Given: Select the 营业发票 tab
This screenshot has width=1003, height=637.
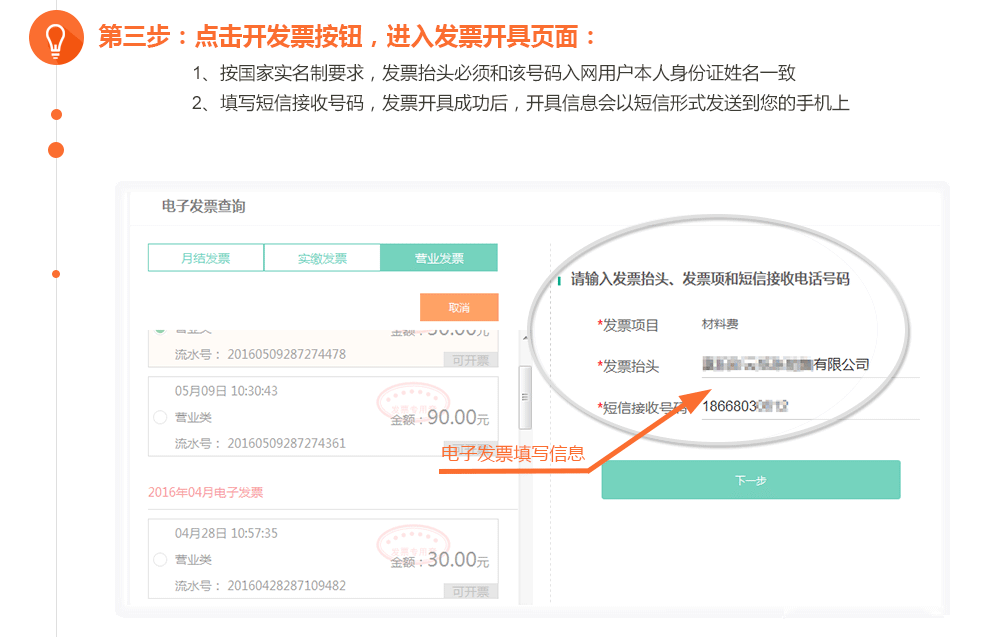Looking at the screenshot, I should click(x=439, y=258).
